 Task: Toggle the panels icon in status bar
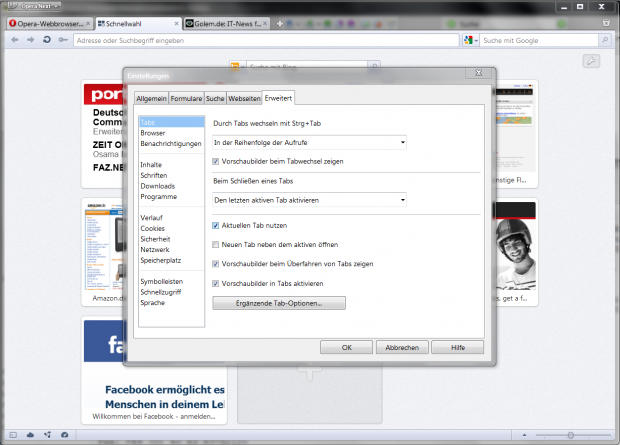[13, 435]
